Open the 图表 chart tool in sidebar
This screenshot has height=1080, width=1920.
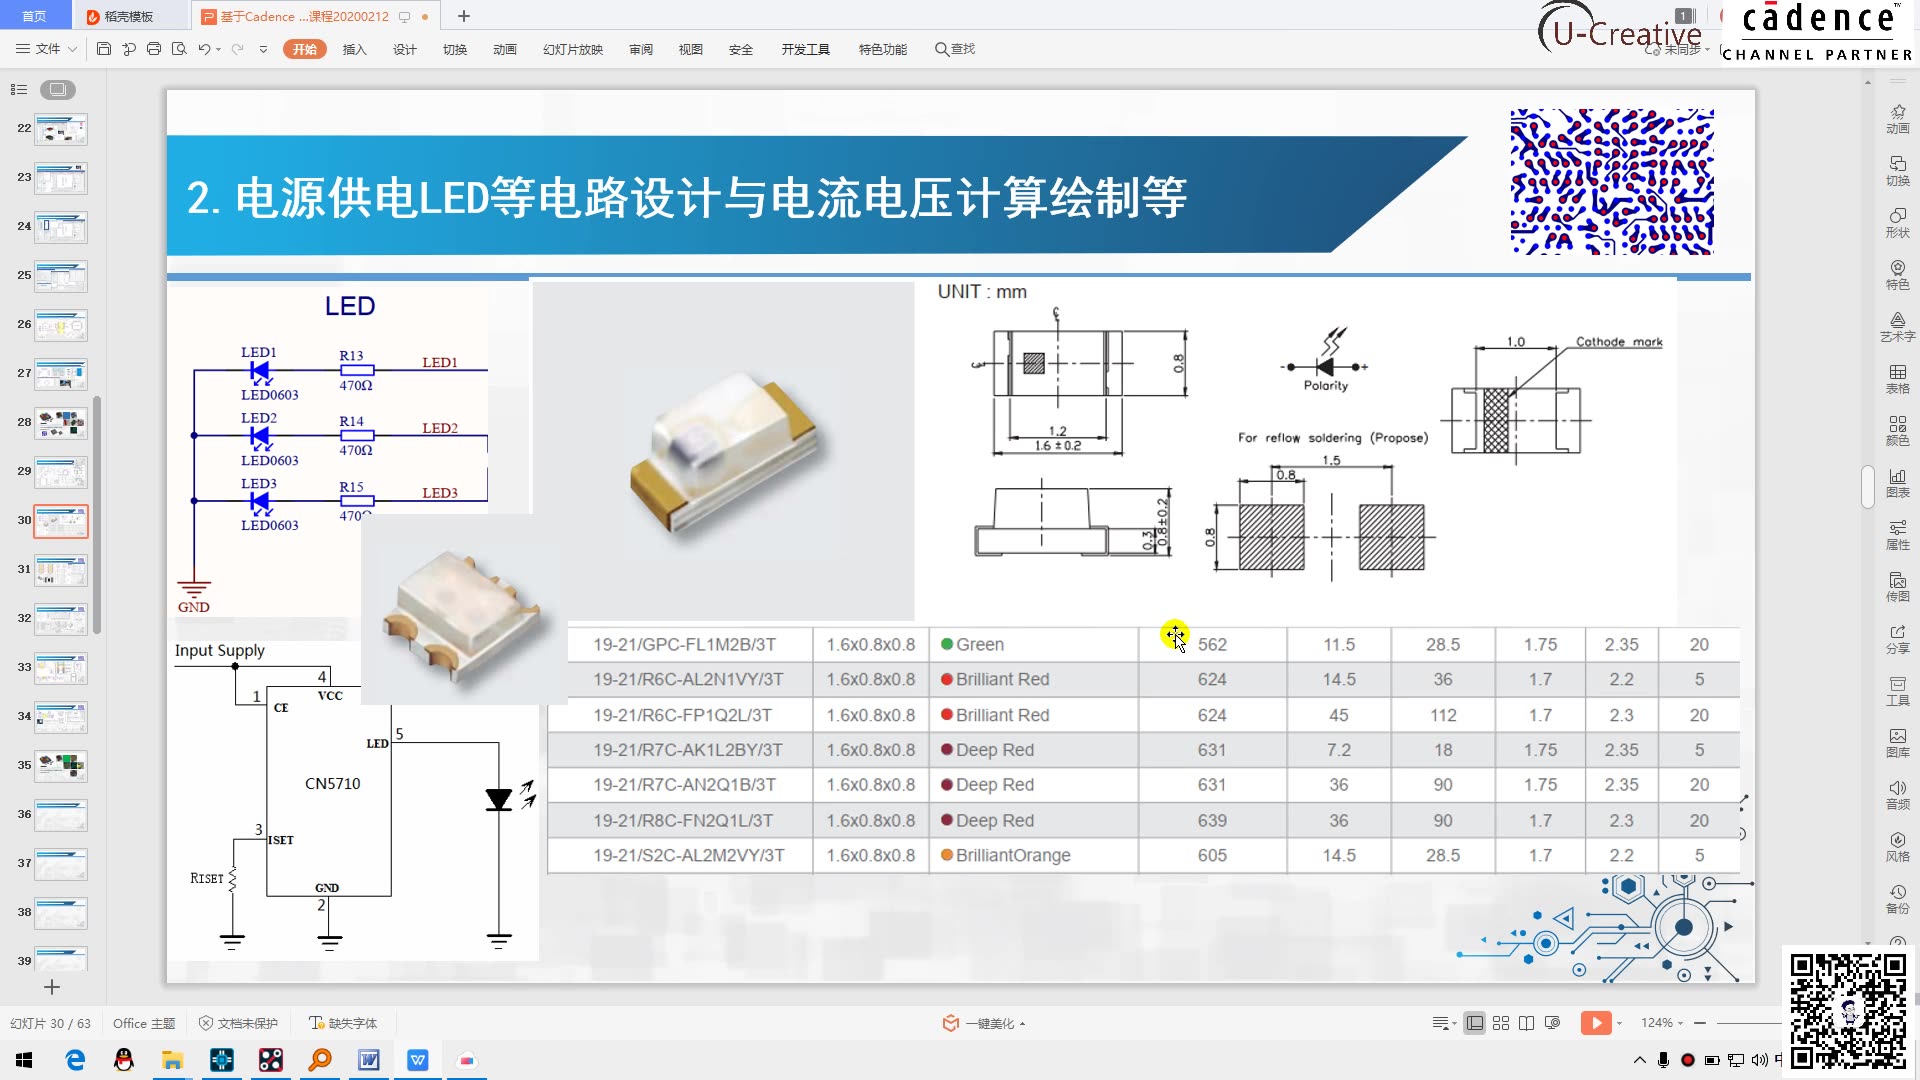coord(1897,482)
